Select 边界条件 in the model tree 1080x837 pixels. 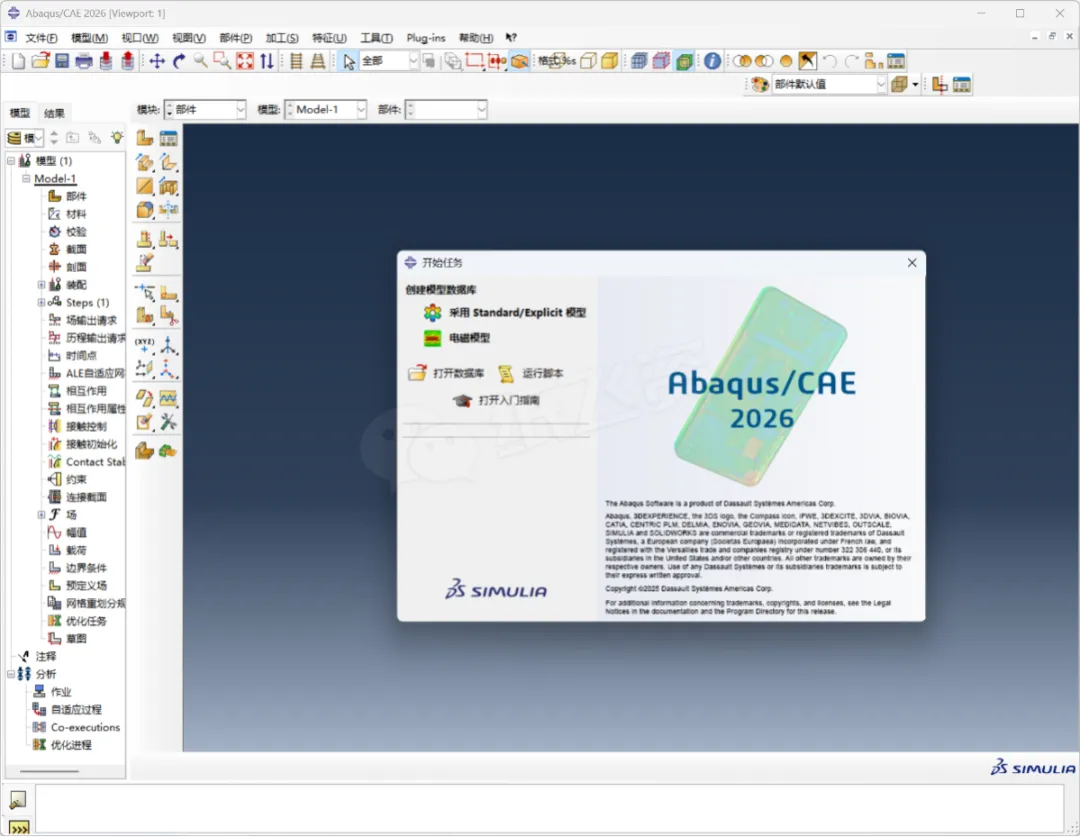point(78,568)
